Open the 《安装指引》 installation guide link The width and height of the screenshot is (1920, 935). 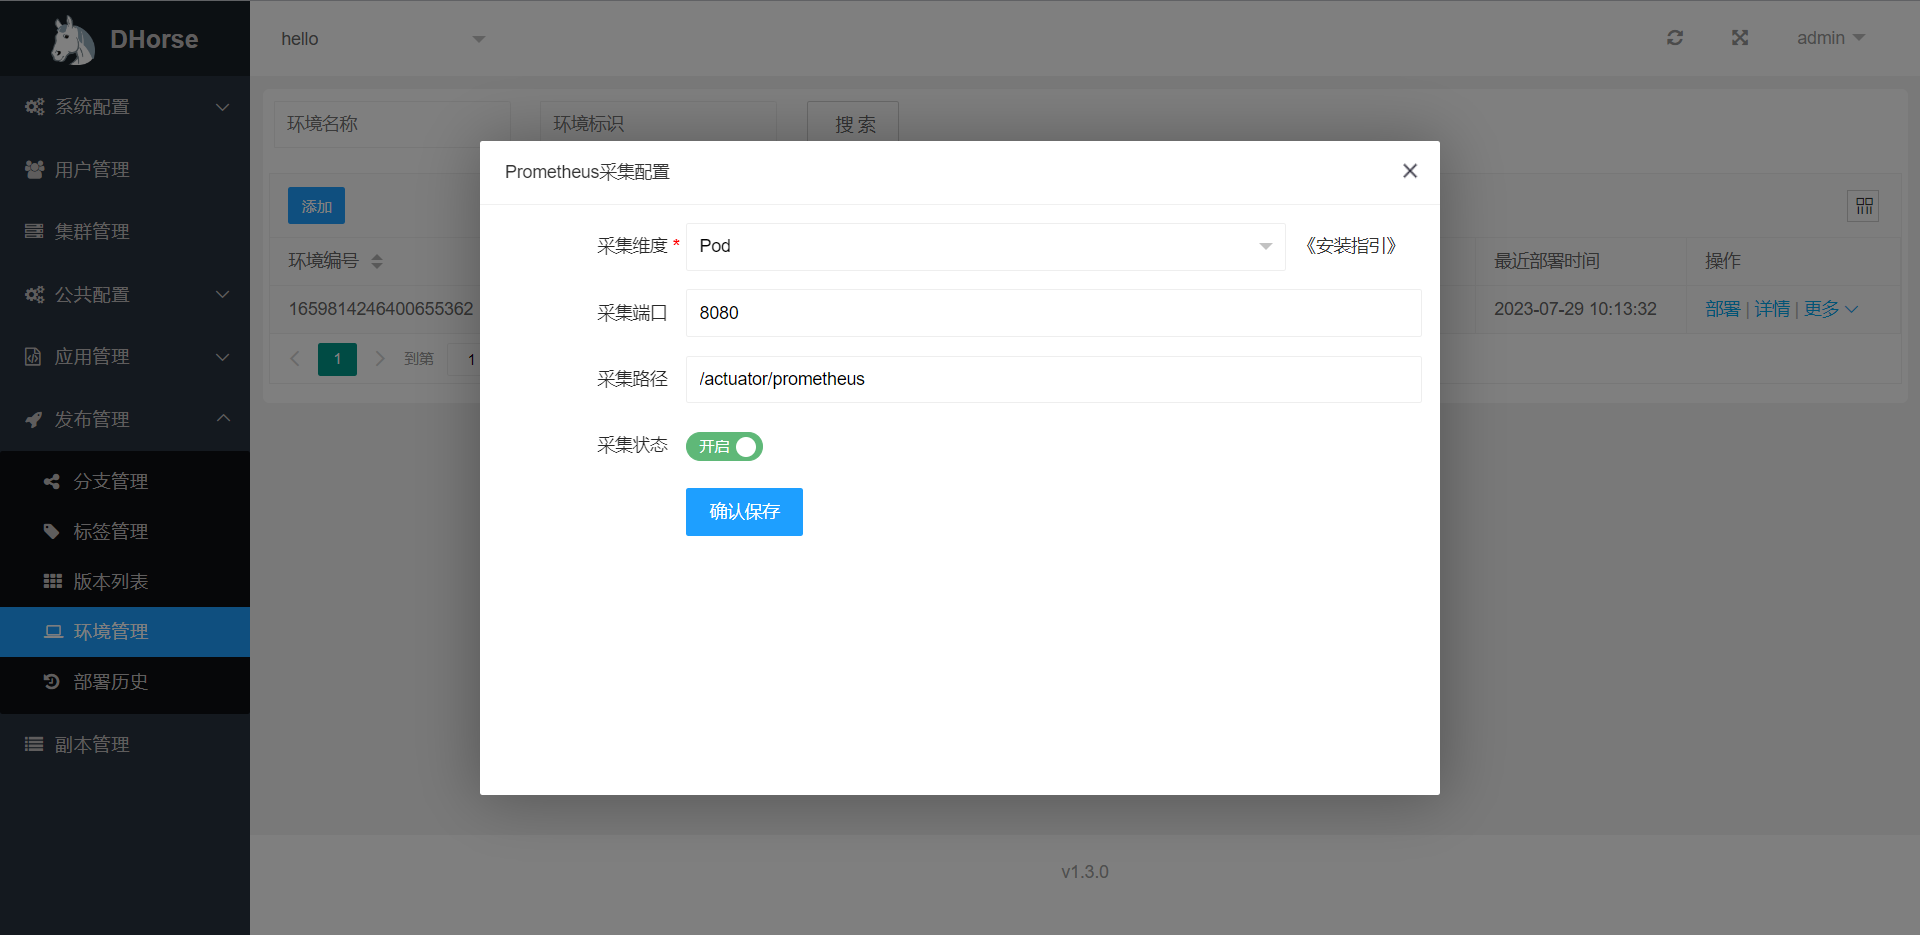1351,245
